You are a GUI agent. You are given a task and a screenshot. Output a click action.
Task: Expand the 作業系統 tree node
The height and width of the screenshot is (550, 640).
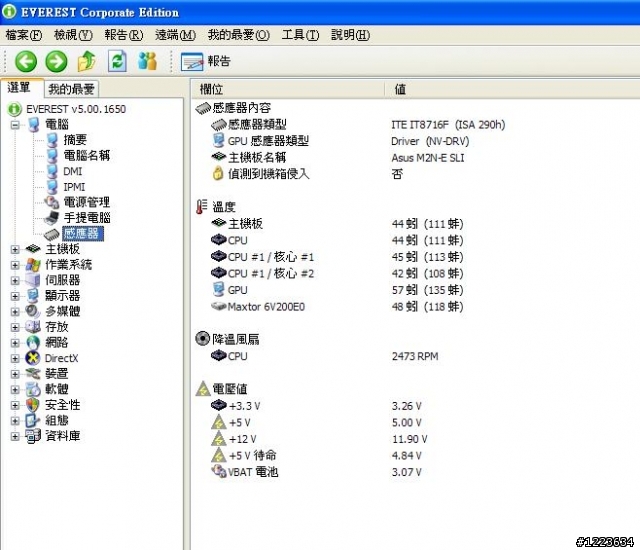point(15,265)
